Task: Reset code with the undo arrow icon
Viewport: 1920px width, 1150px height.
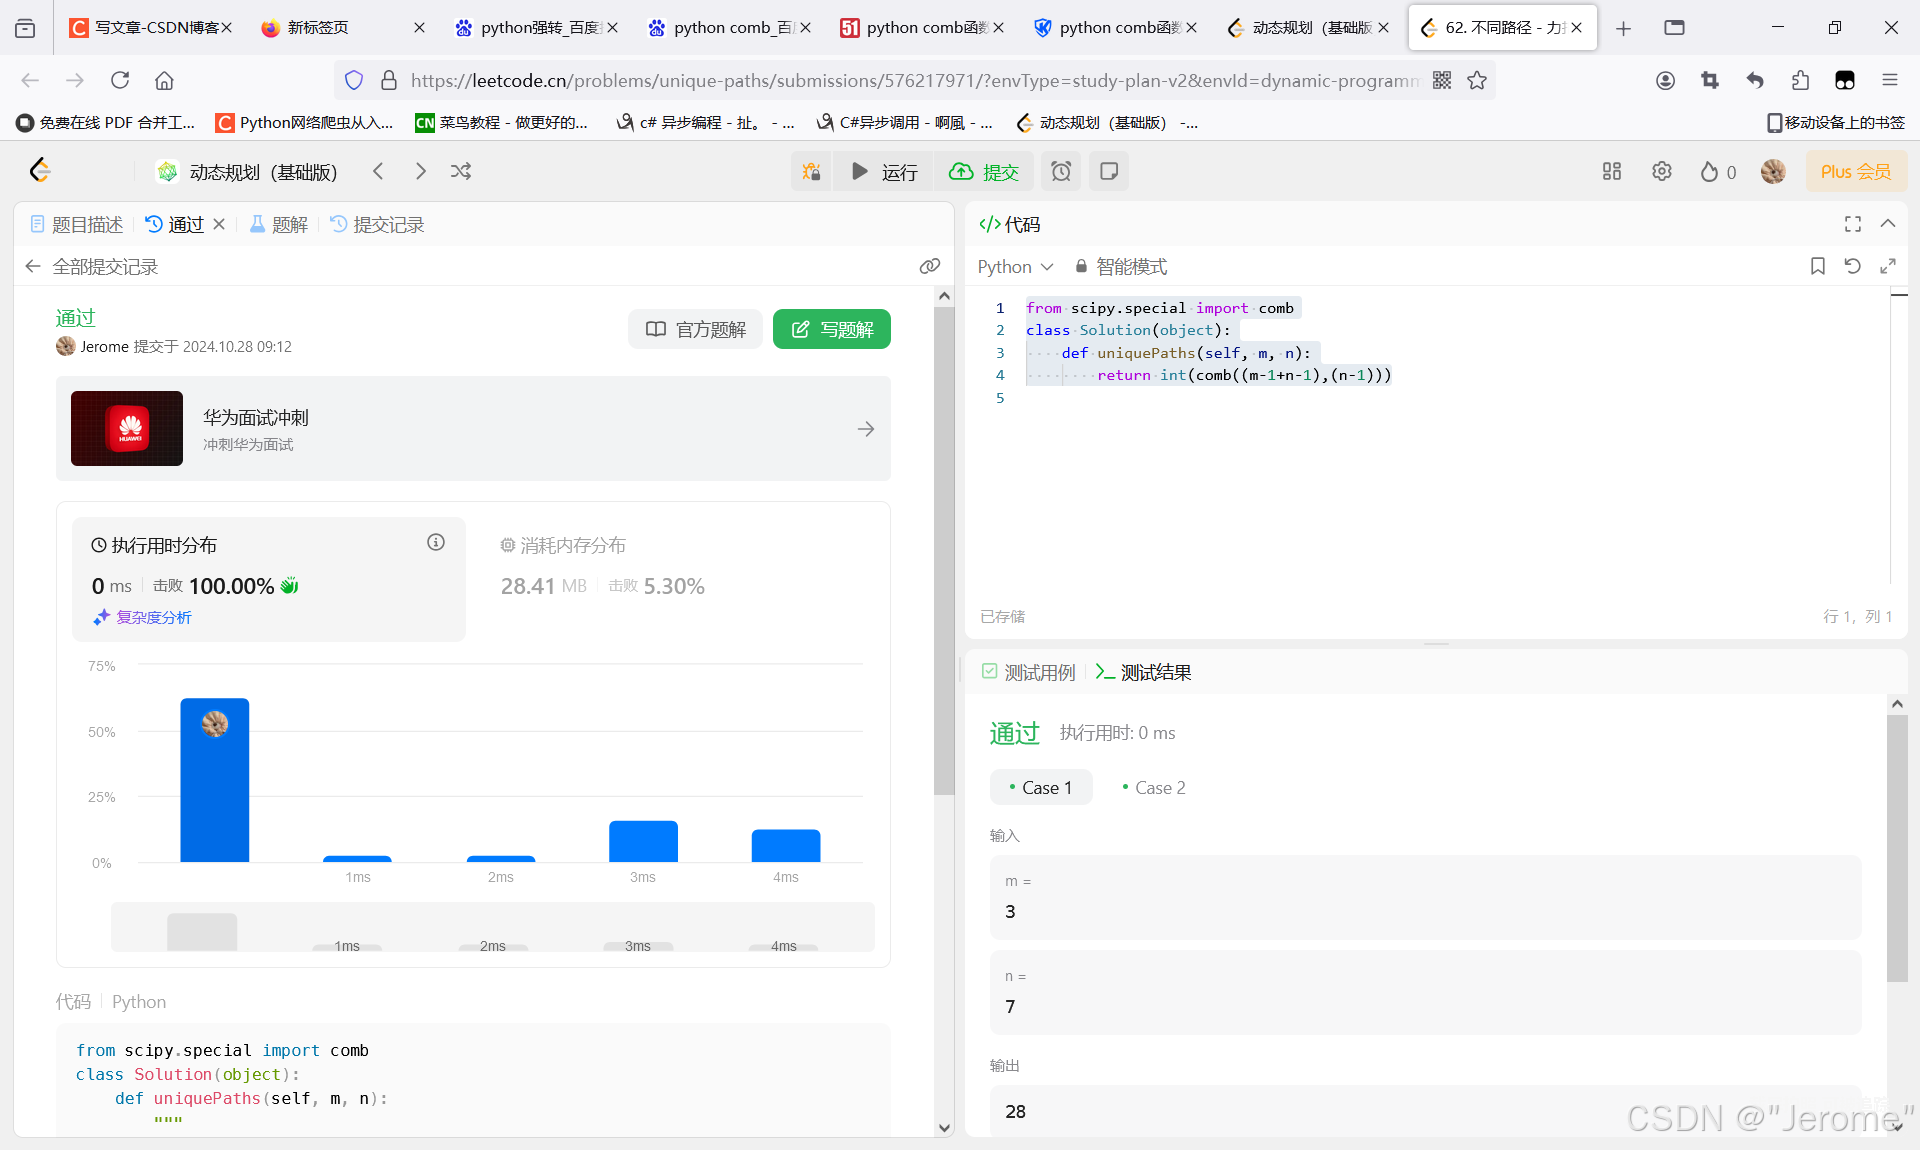Action: [1852, 266]
